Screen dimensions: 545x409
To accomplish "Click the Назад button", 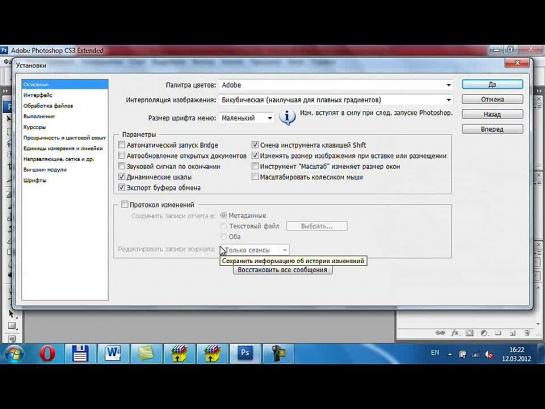I will [492, 114].
